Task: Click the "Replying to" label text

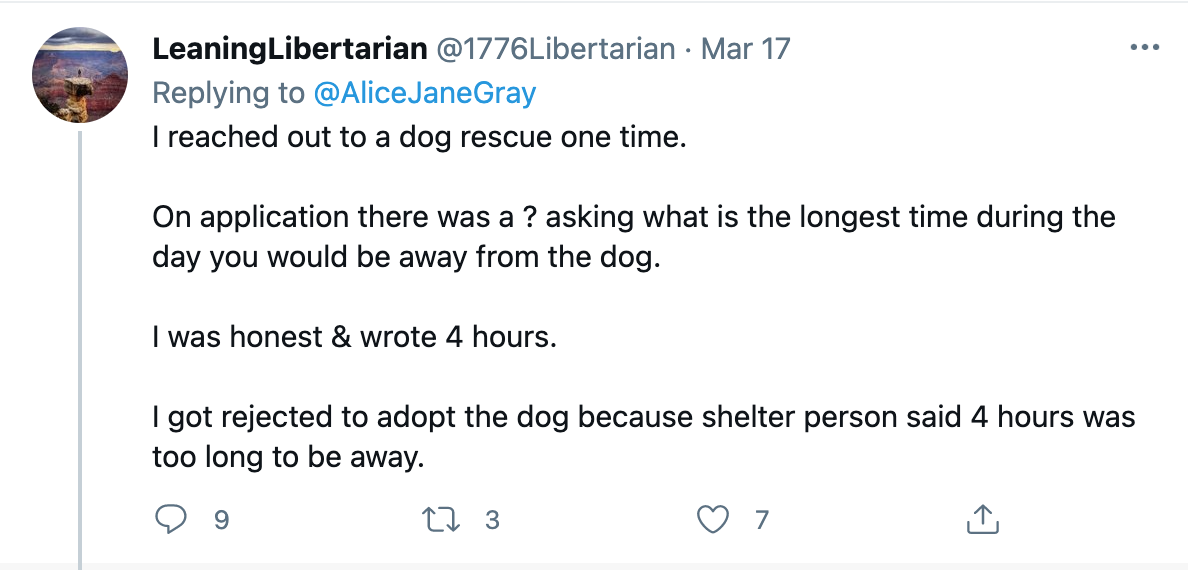Action: (228, 93)
